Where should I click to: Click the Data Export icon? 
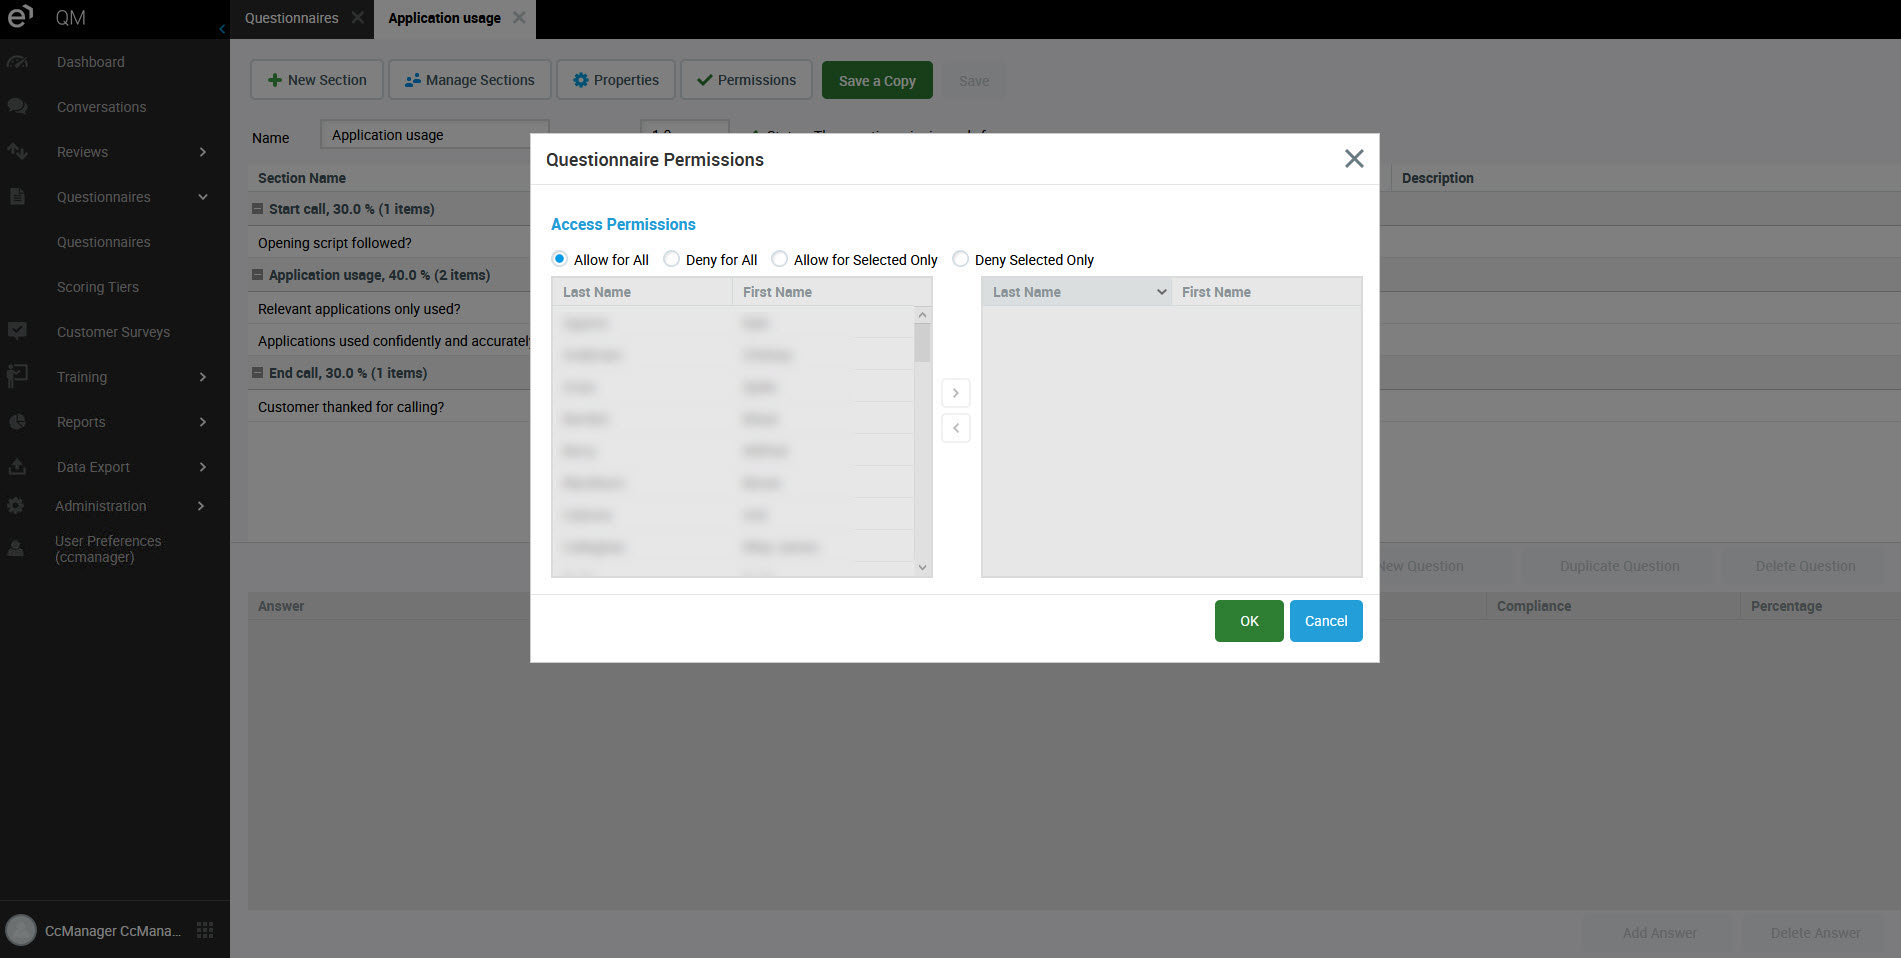(17, 466)
